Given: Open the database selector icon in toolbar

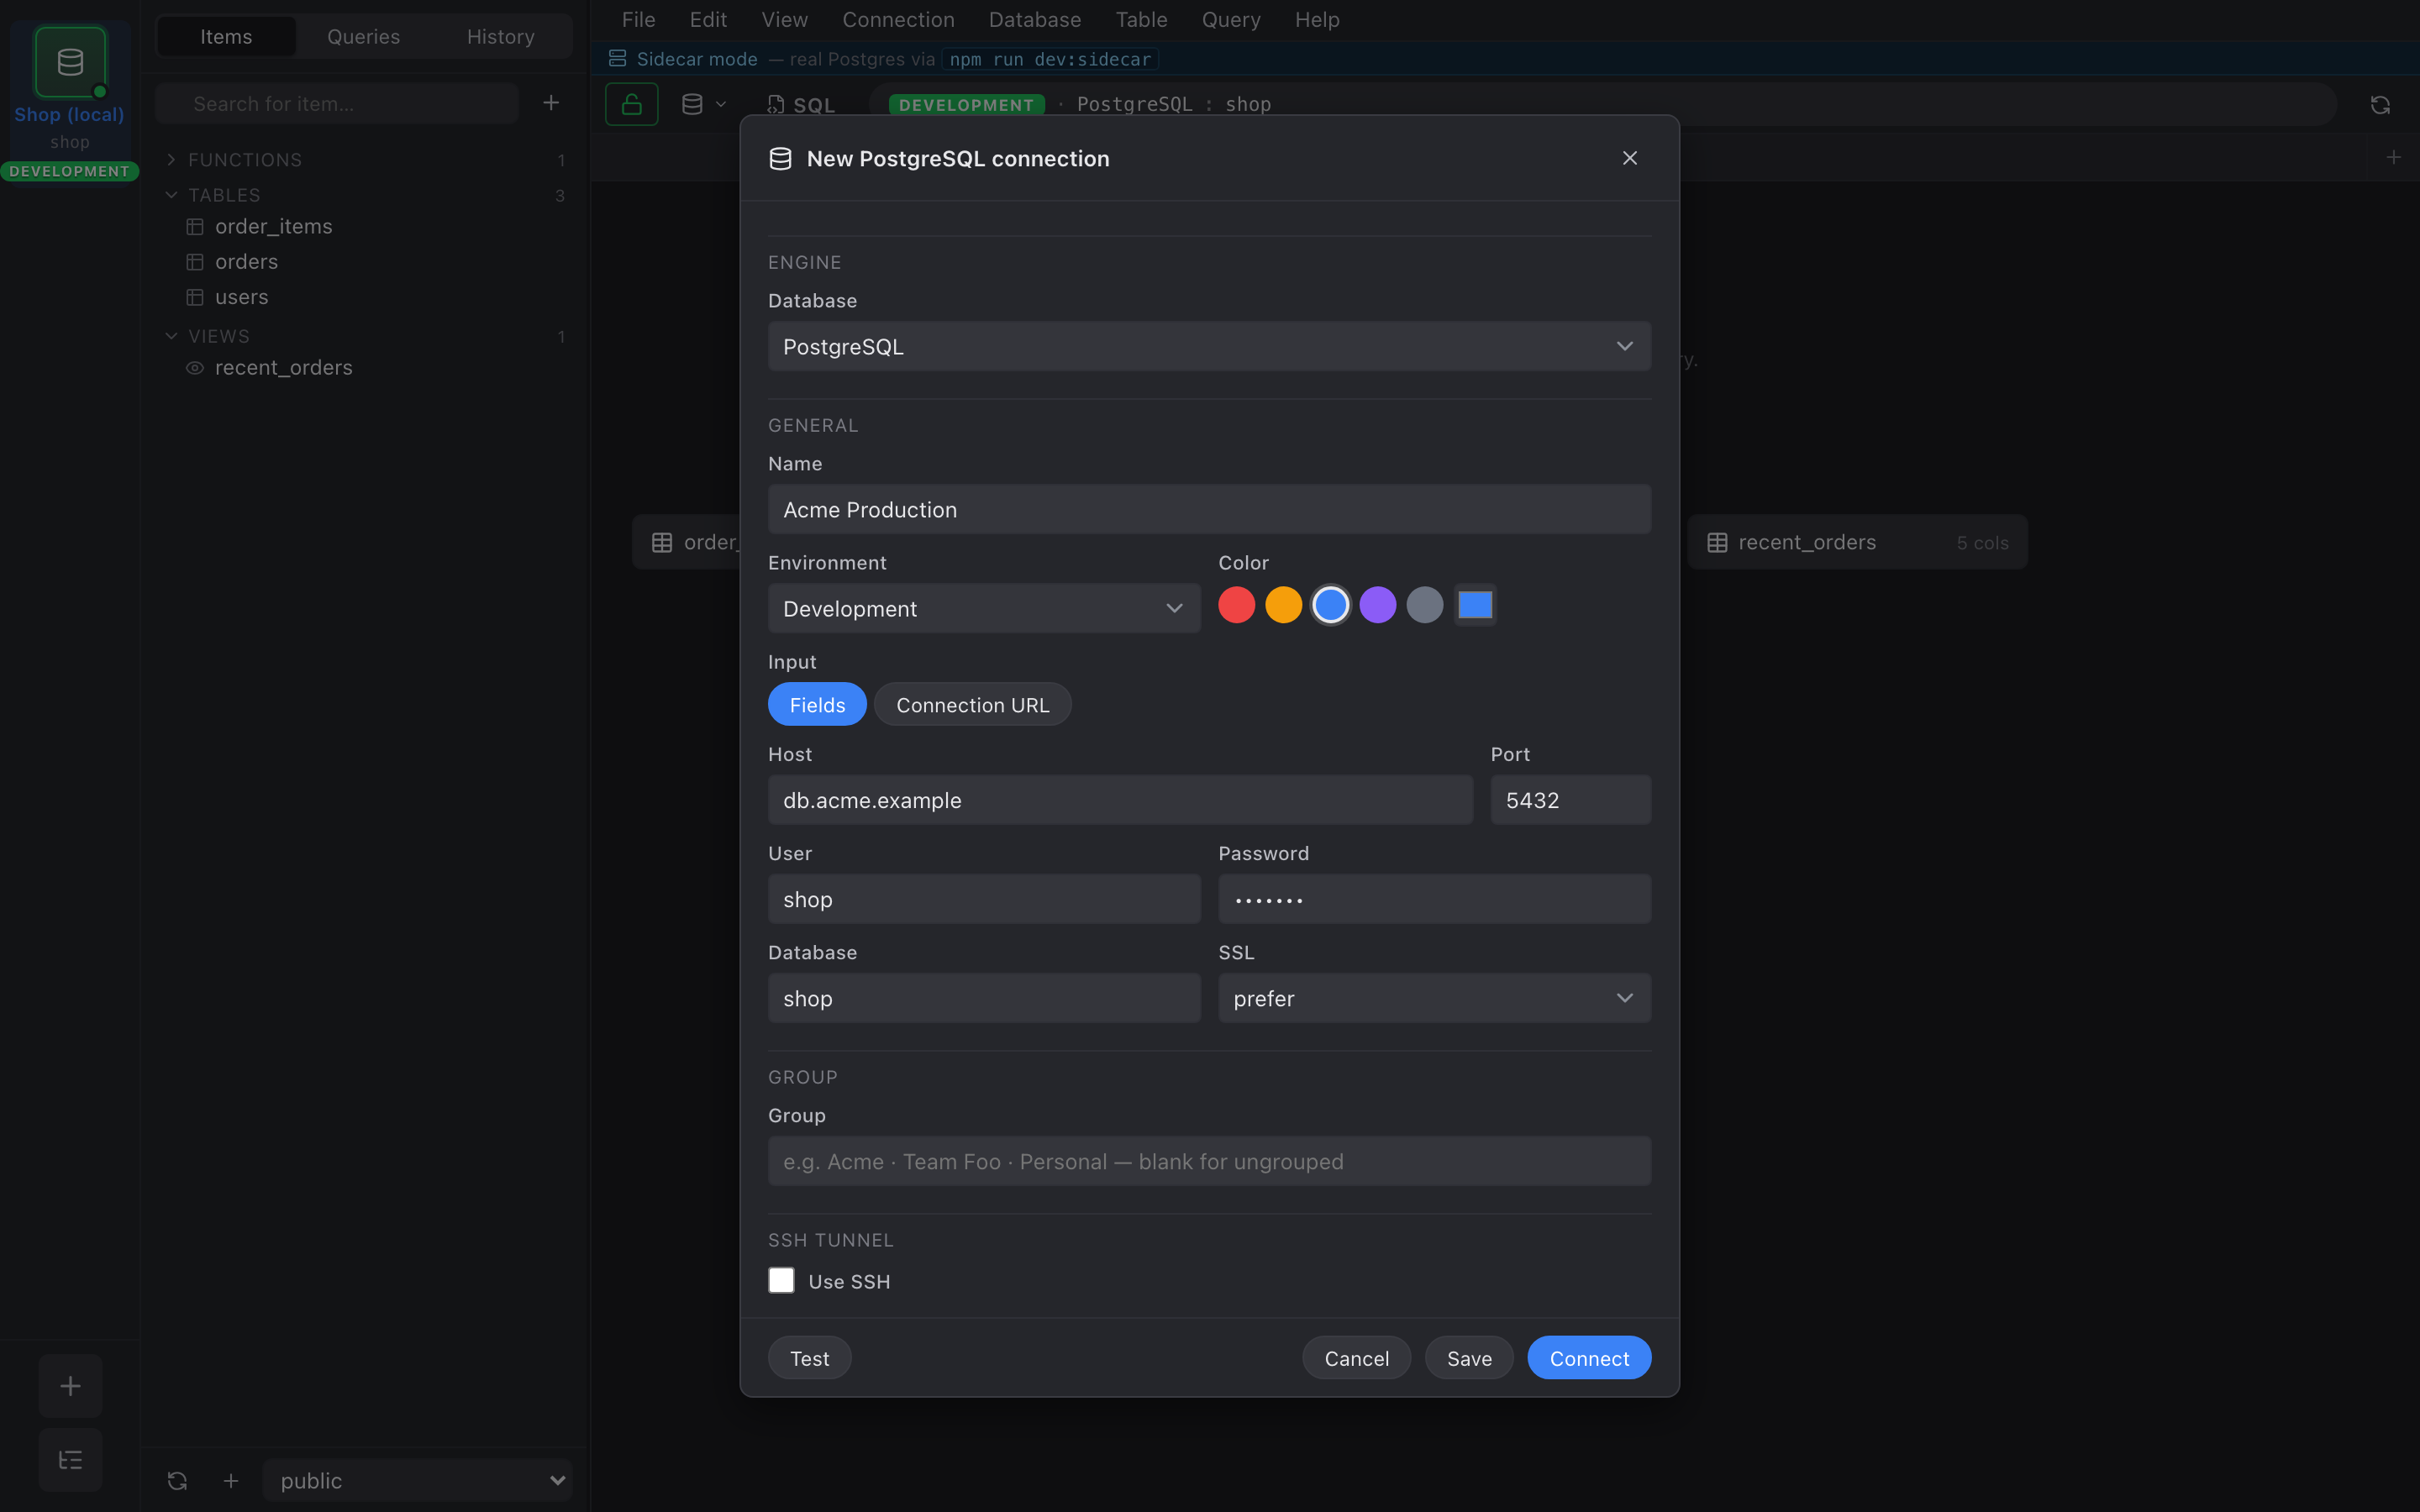Looking at the screenshot, I should tap(703, 104).
